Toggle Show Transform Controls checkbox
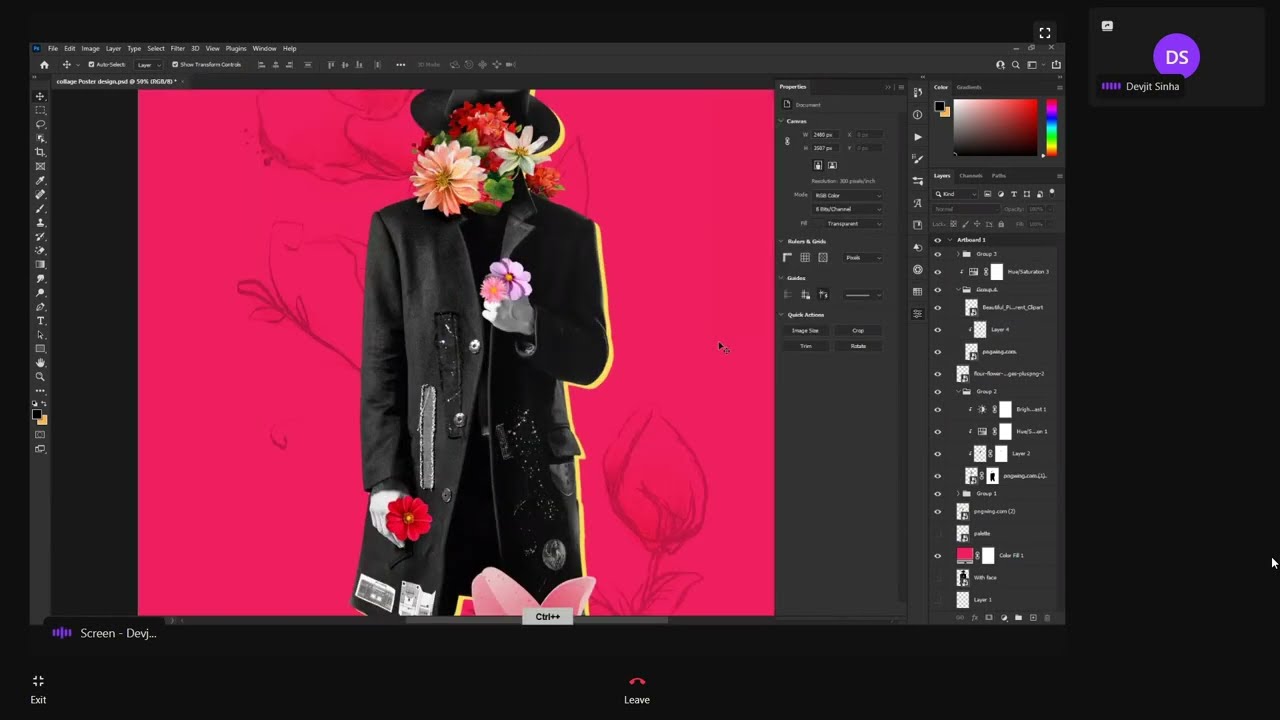 [175, 65]
